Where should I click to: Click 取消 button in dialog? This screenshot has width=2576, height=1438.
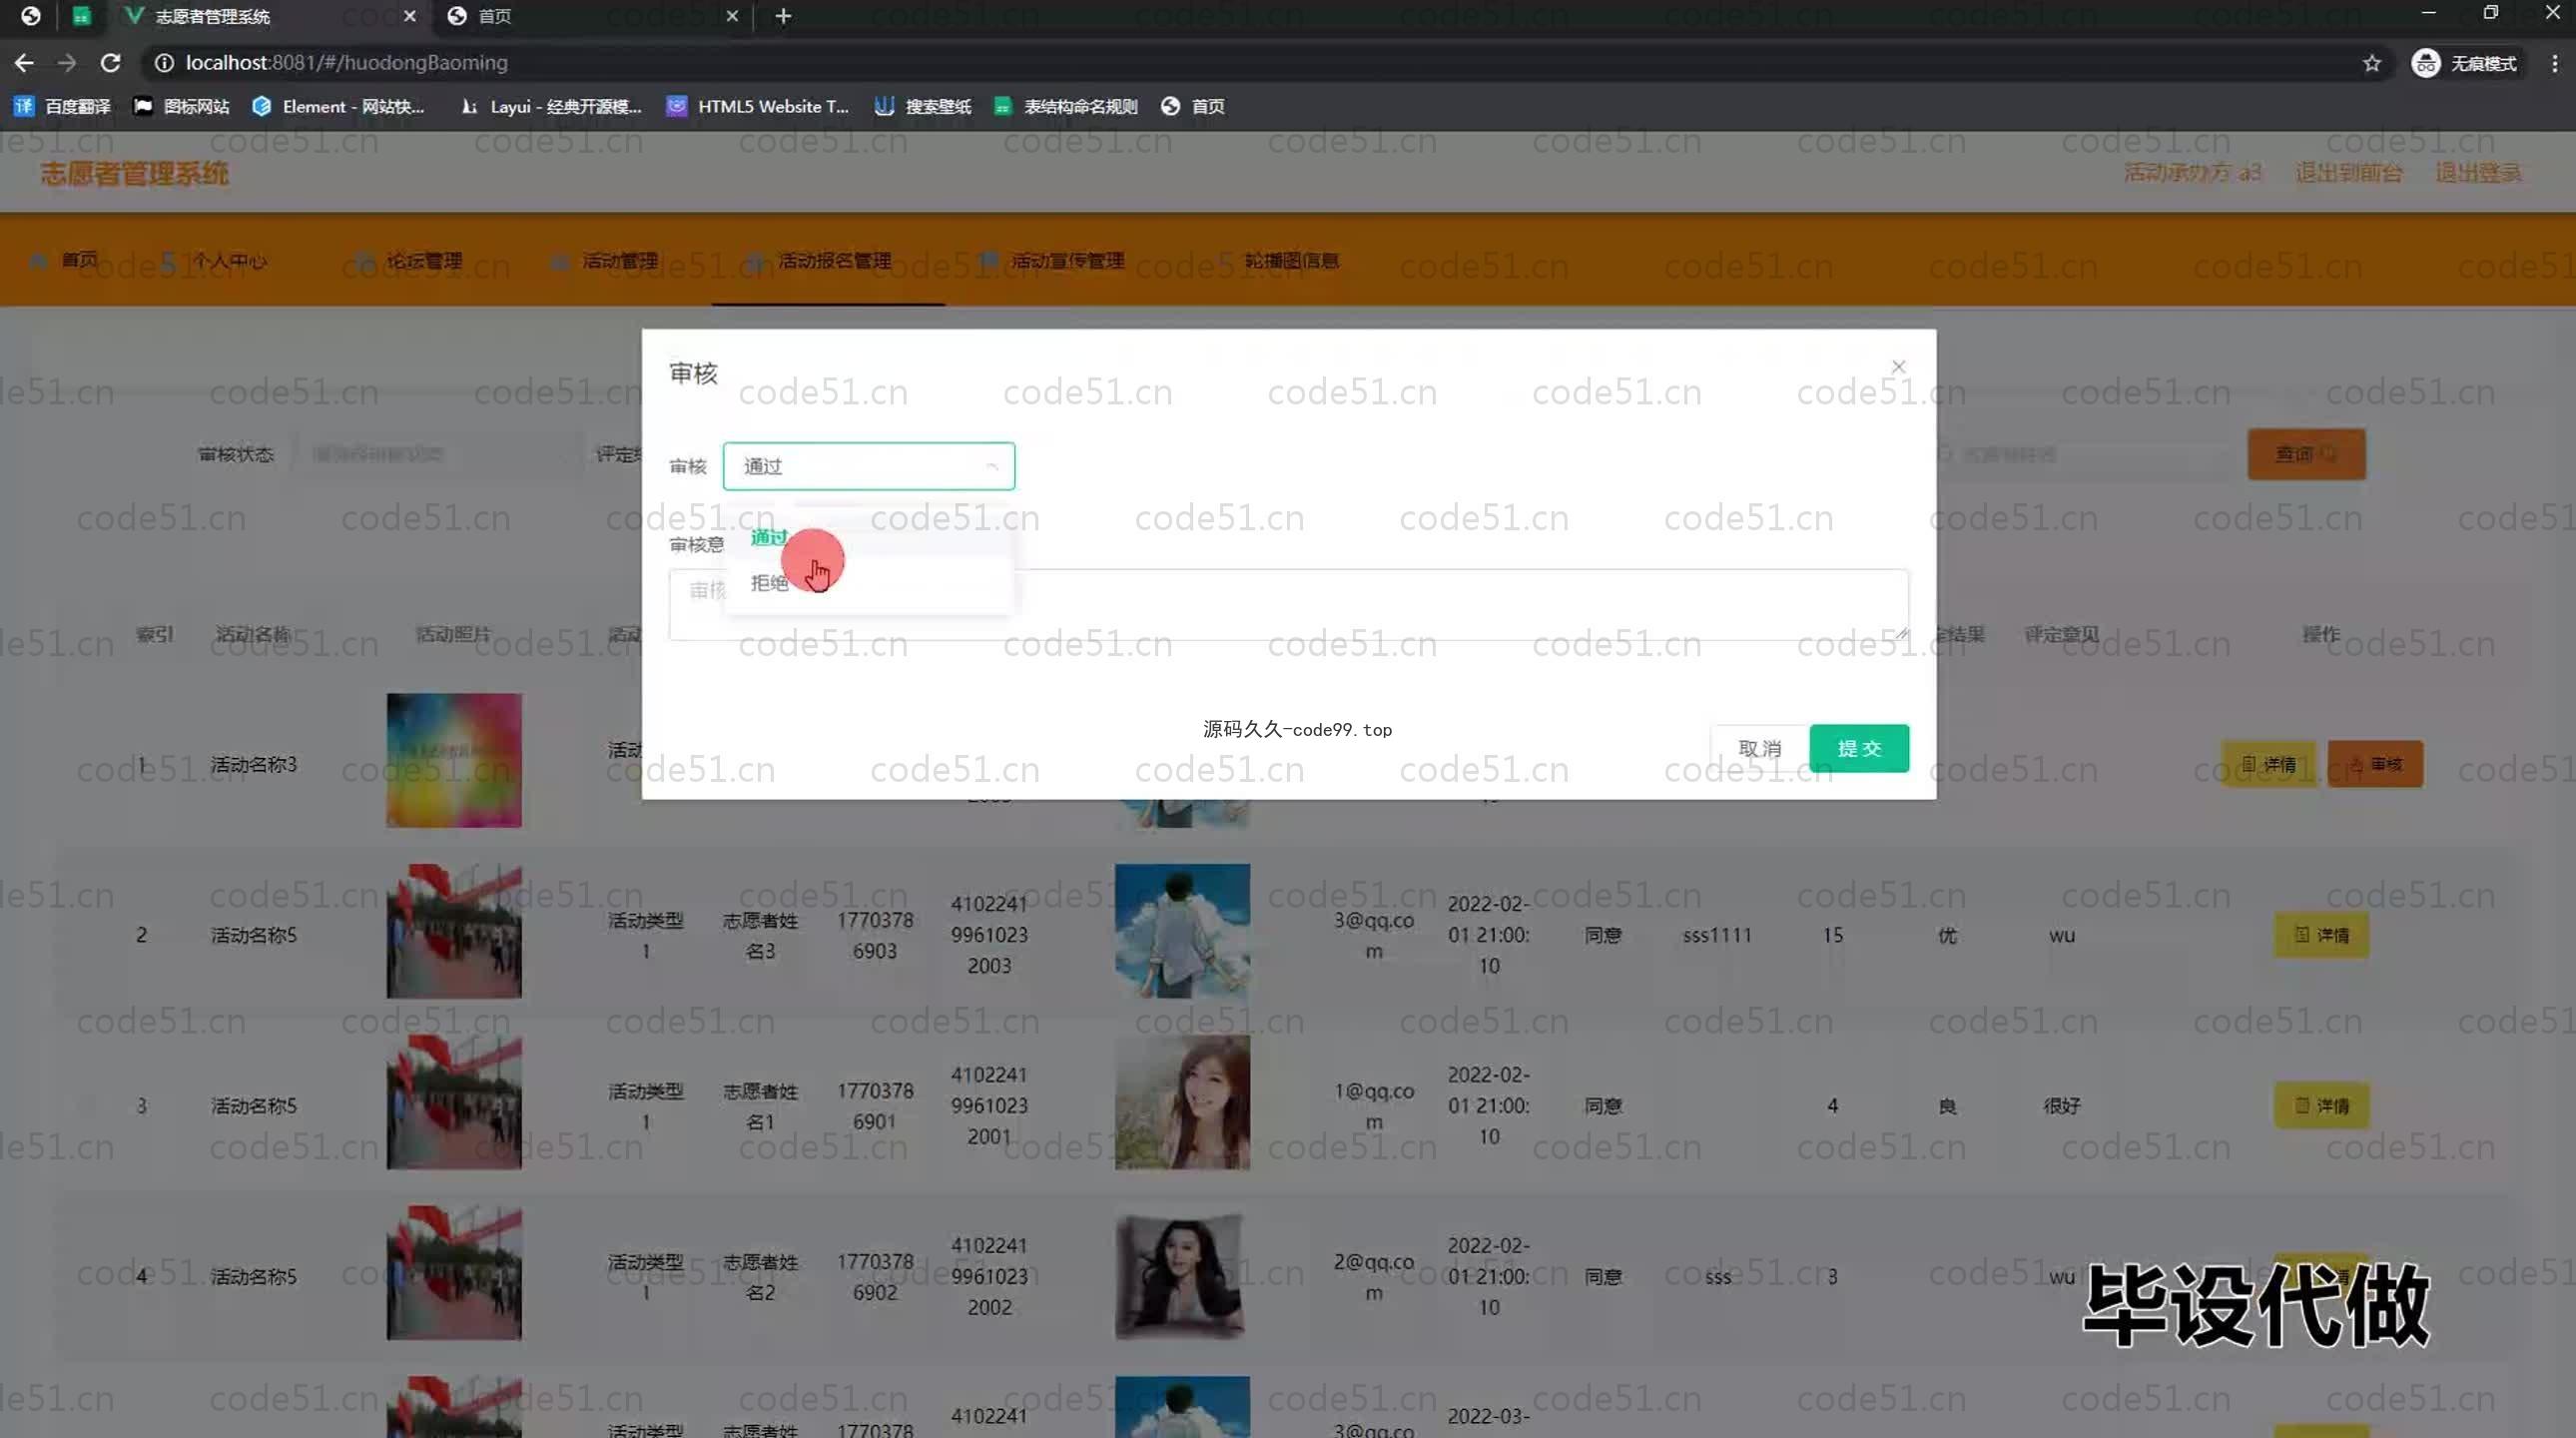1759,748
